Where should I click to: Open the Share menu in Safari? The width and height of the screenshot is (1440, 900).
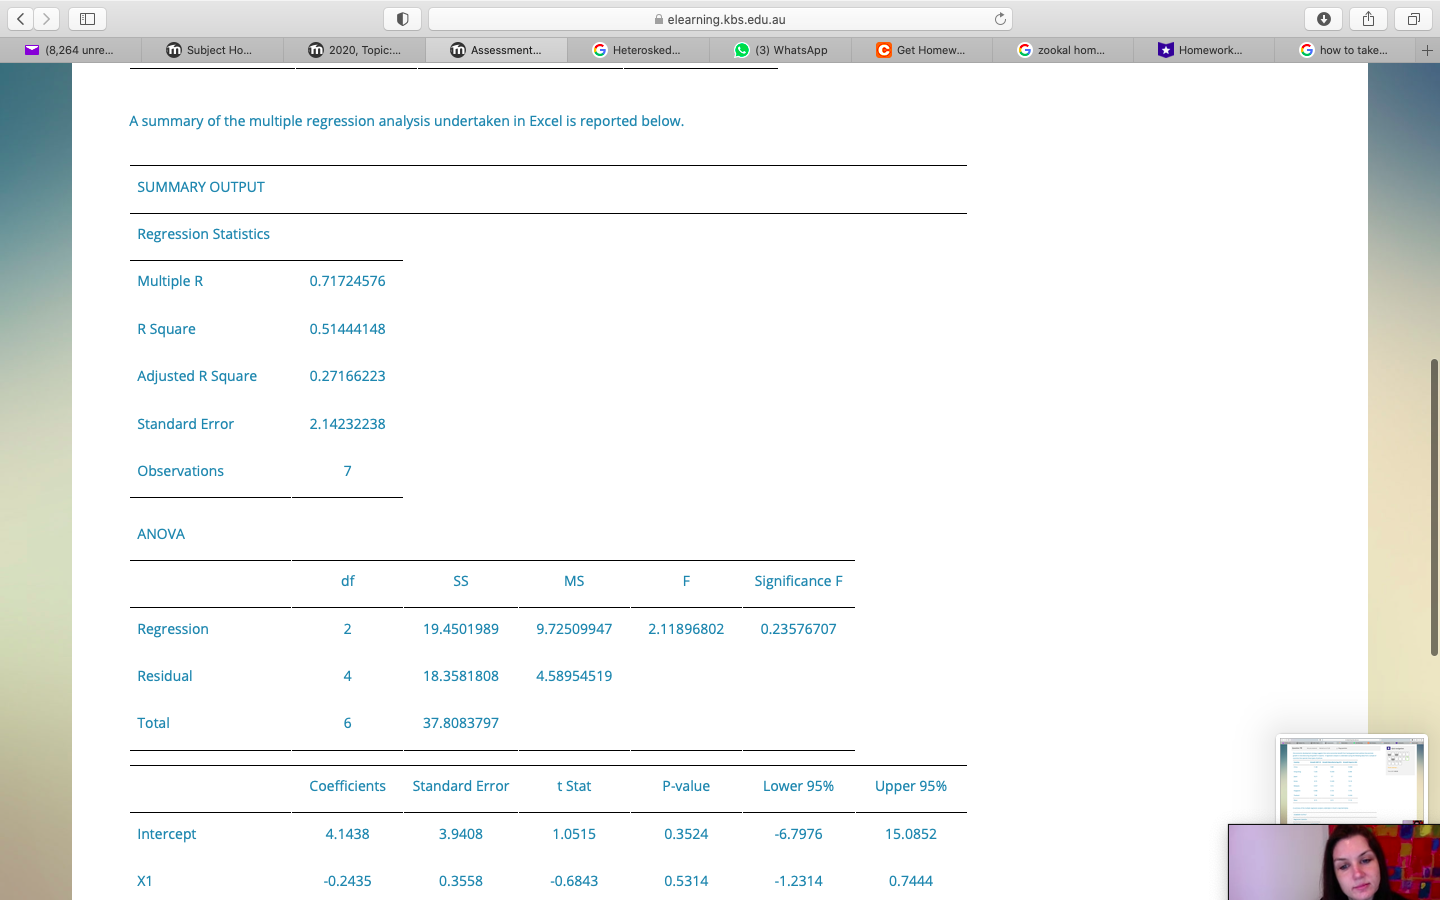(x=1369, y=19)
